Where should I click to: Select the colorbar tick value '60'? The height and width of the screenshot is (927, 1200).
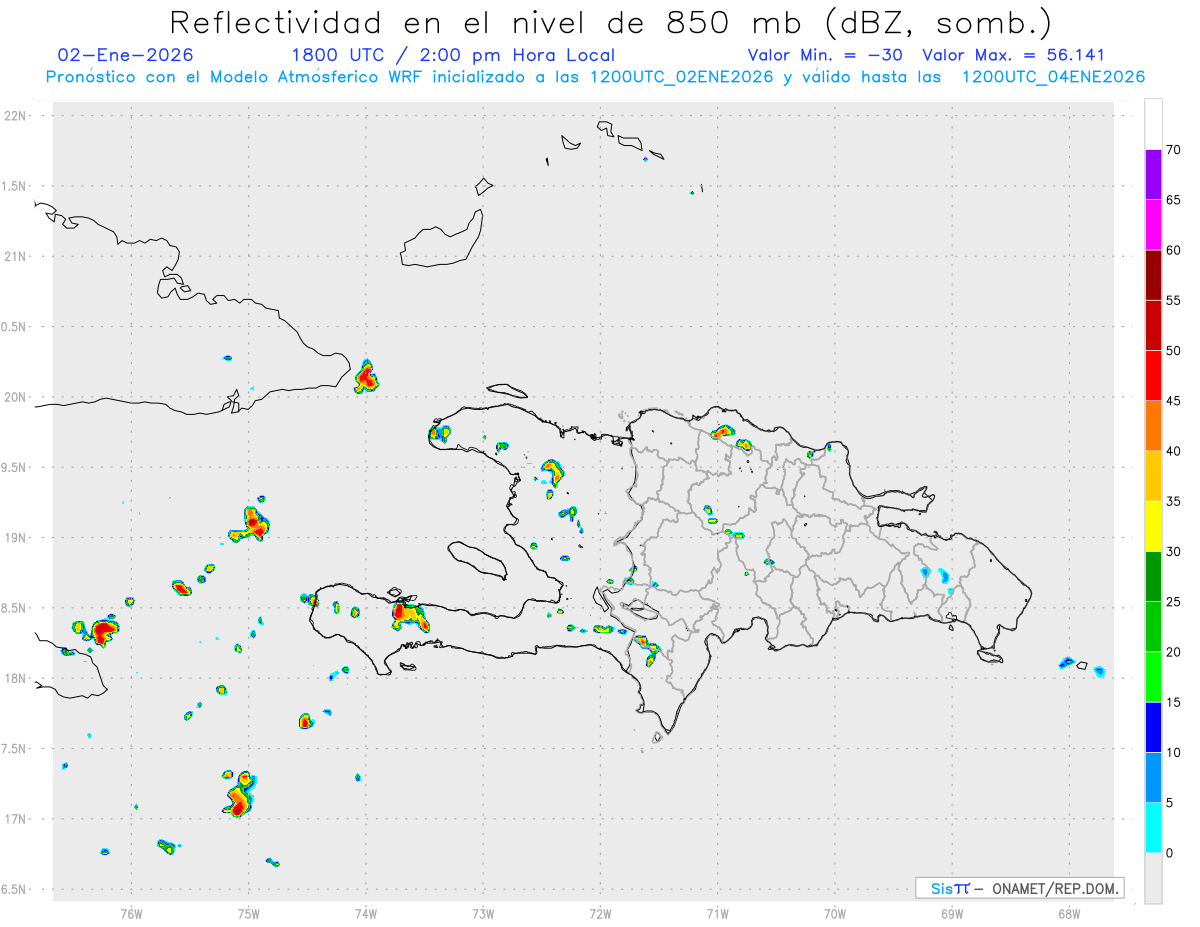pyautogui.click(x=1174, y=250)
